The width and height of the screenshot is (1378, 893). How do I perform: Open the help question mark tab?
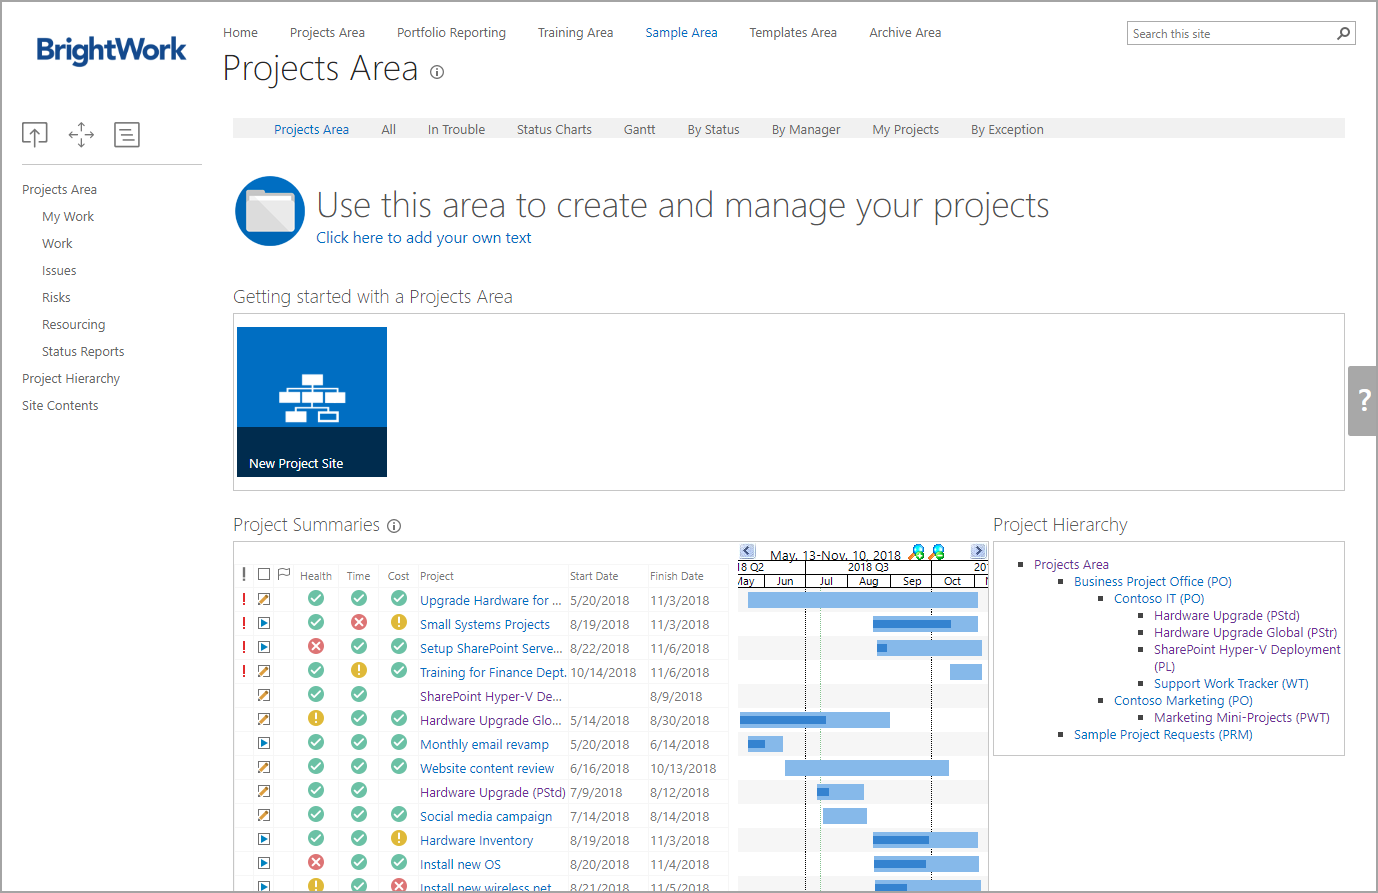(1363, 400)
